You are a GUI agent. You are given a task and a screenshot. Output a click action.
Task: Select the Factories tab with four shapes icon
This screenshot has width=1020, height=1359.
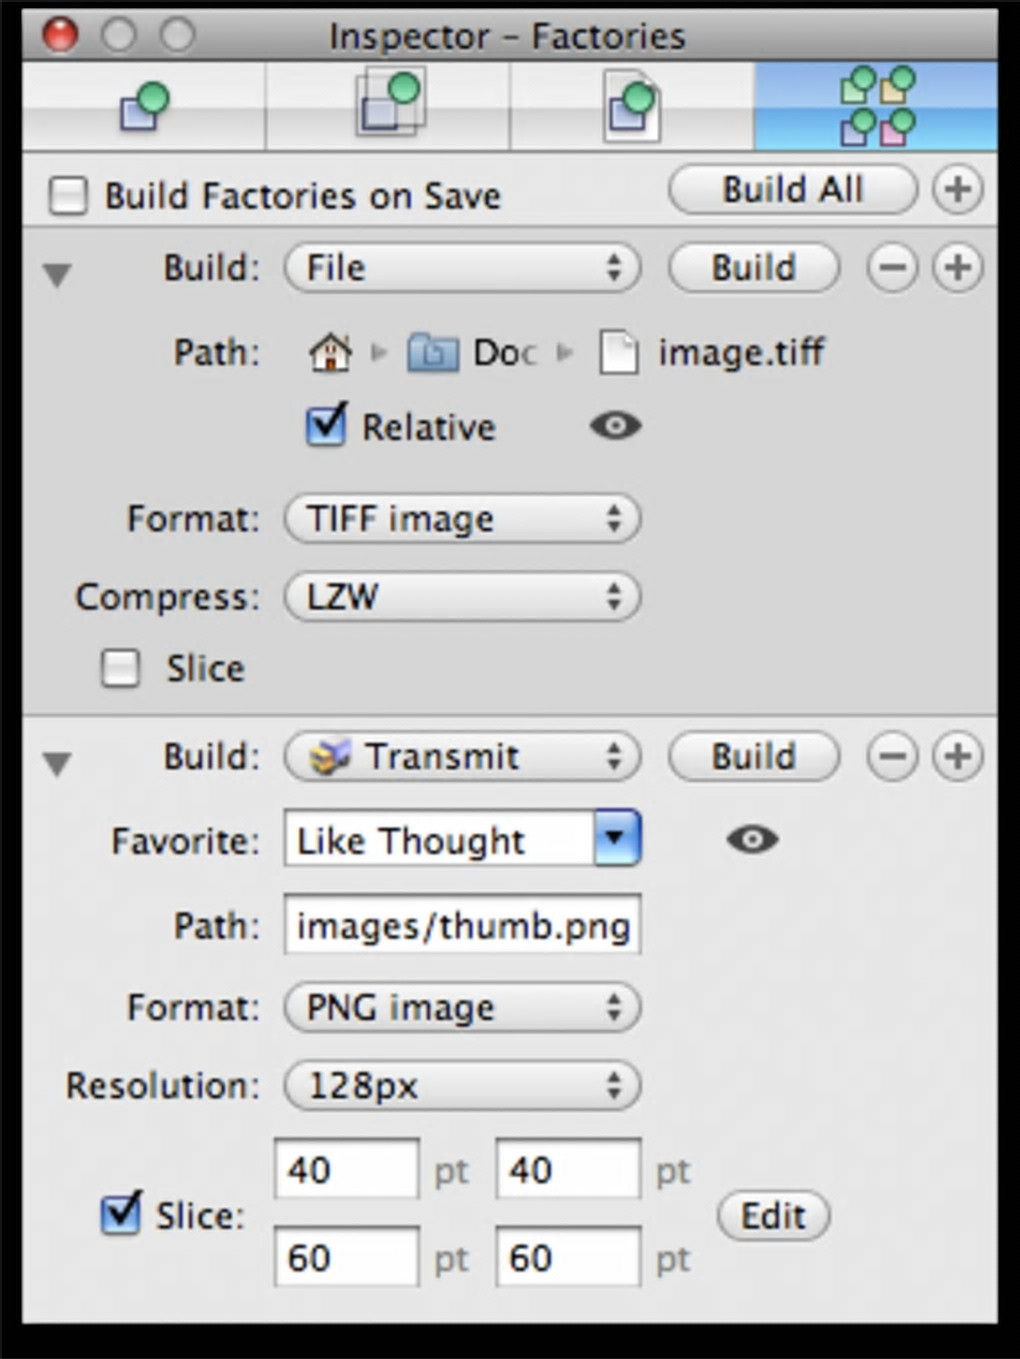(x=876, y=106)
